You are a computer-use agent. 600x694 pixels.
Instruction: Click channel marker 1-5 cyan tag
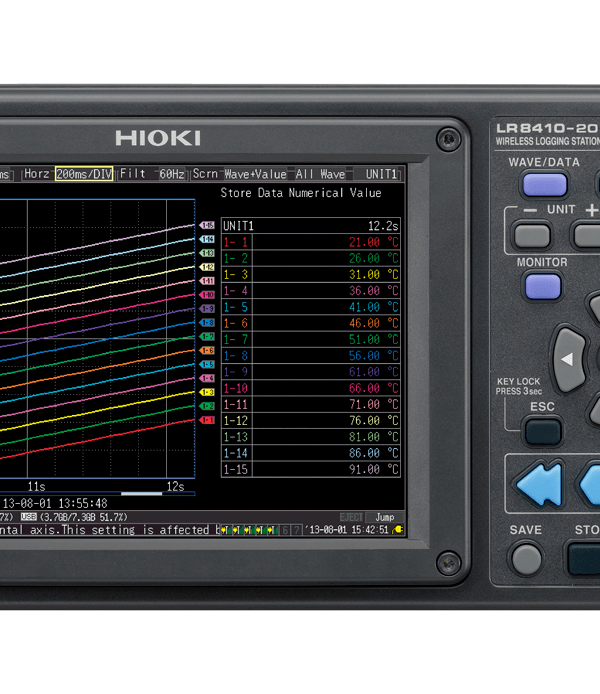pyautogui.click(x=207, y=364)
